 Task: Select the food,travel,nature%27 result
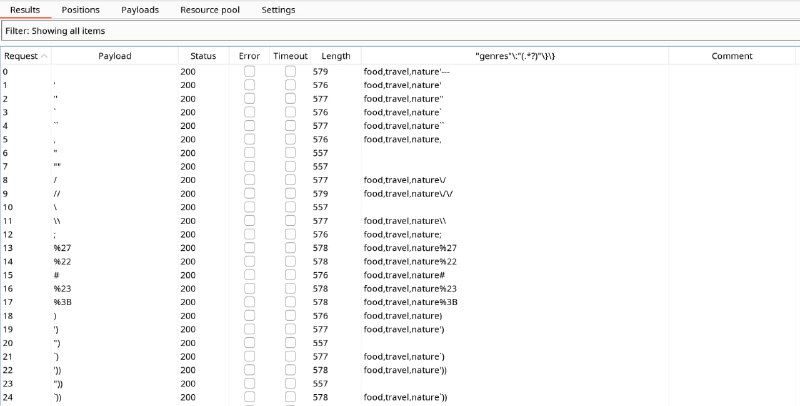(x=410, y=248)
